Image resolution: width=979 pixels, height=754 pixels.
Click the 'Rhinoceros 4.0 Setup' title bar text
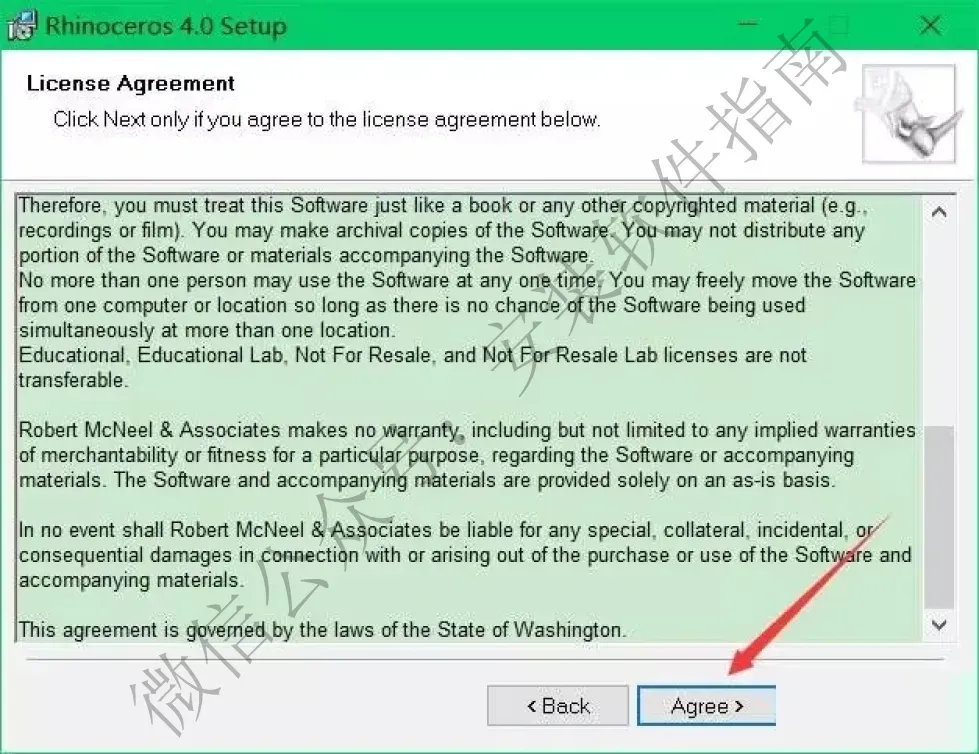click(166, 26)
